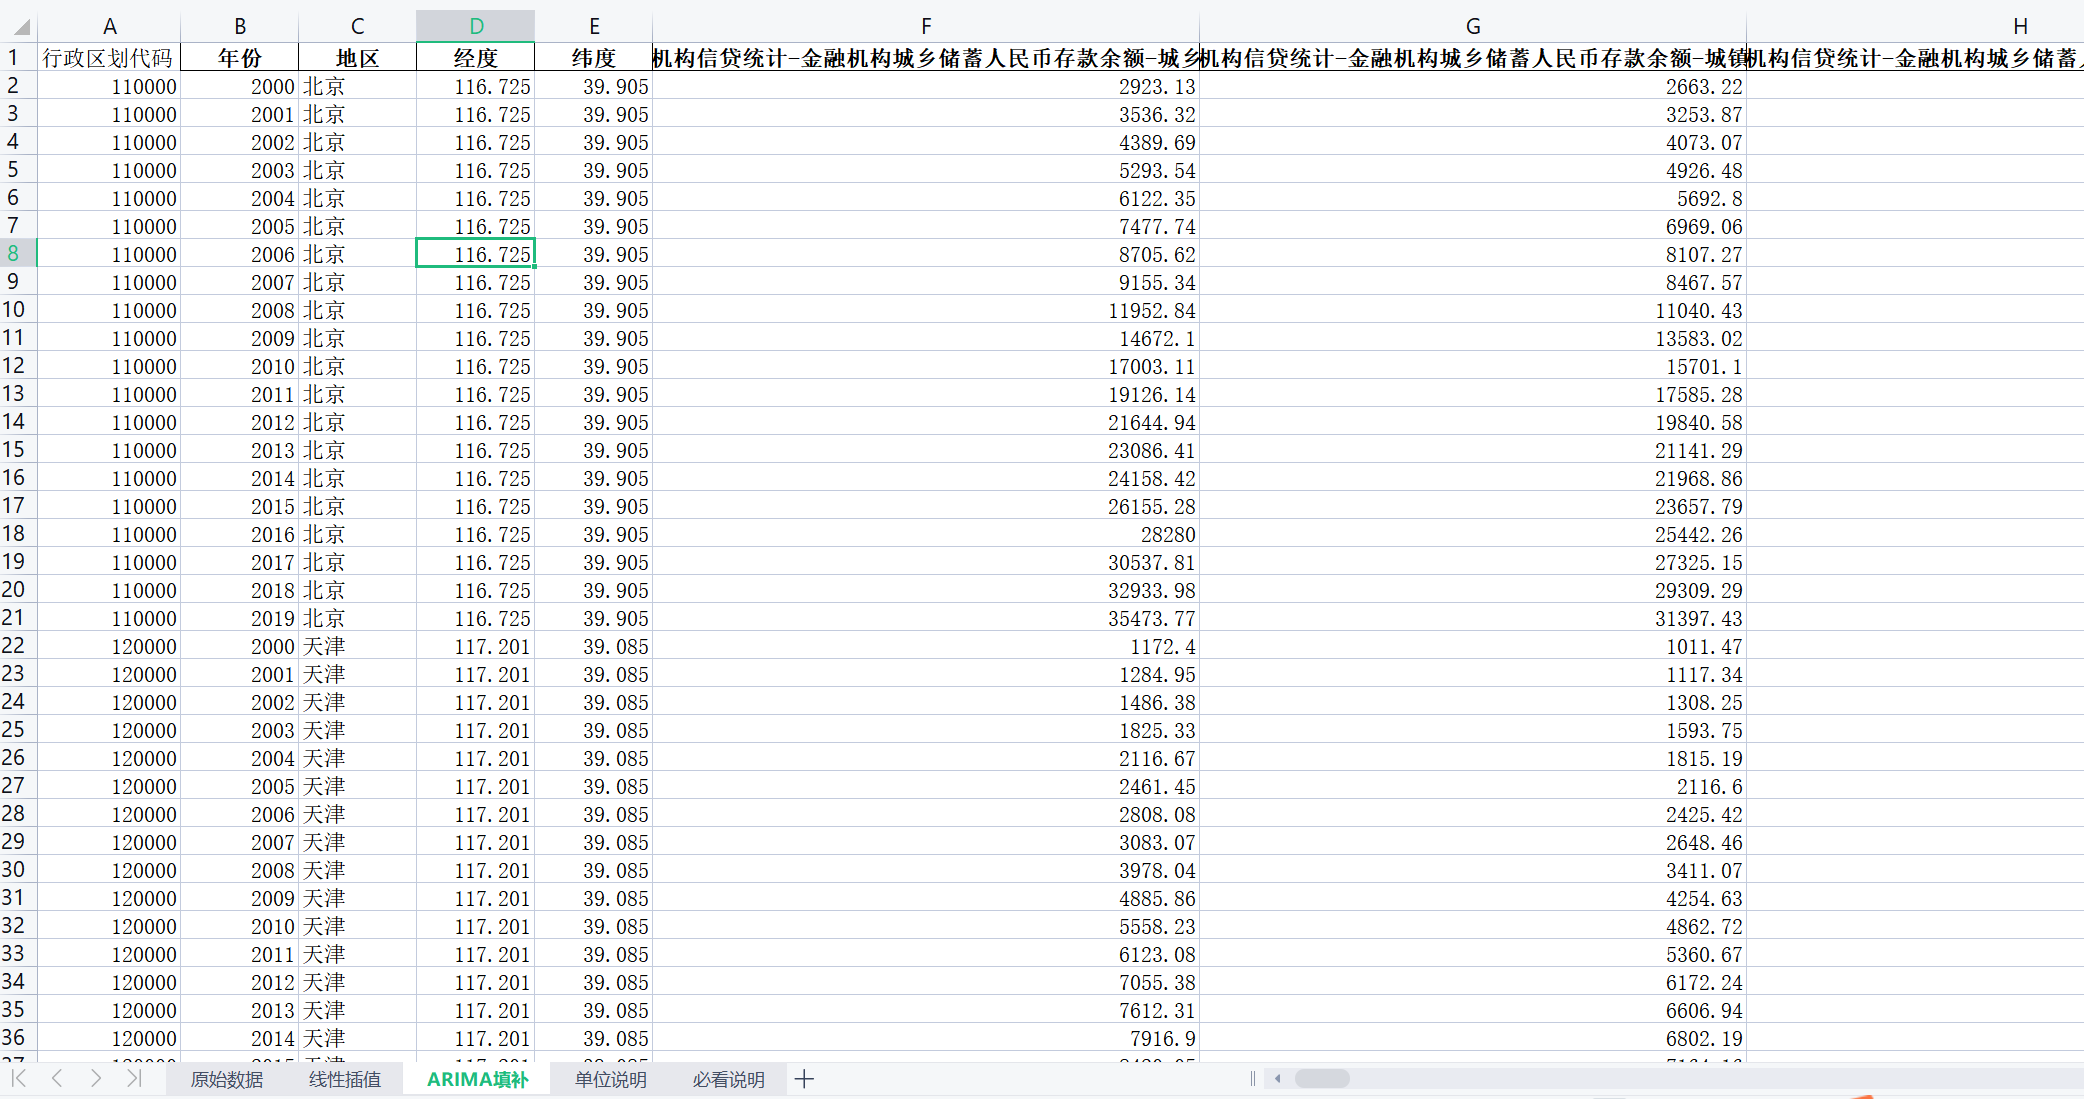Add a new sheet with plus icon
2084x1099 pixels.
click(x=804, y=1079)
